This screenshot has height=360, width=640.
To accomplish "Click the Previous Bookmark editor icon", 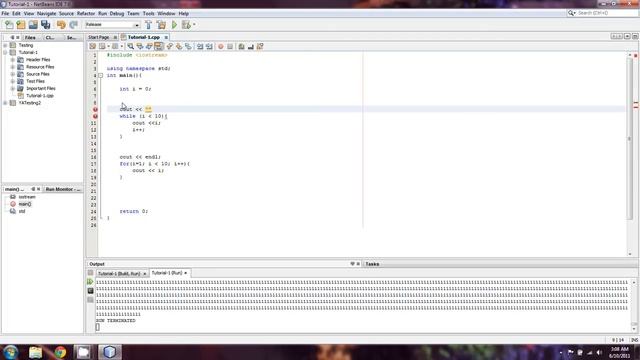I will tap(170, 47).
